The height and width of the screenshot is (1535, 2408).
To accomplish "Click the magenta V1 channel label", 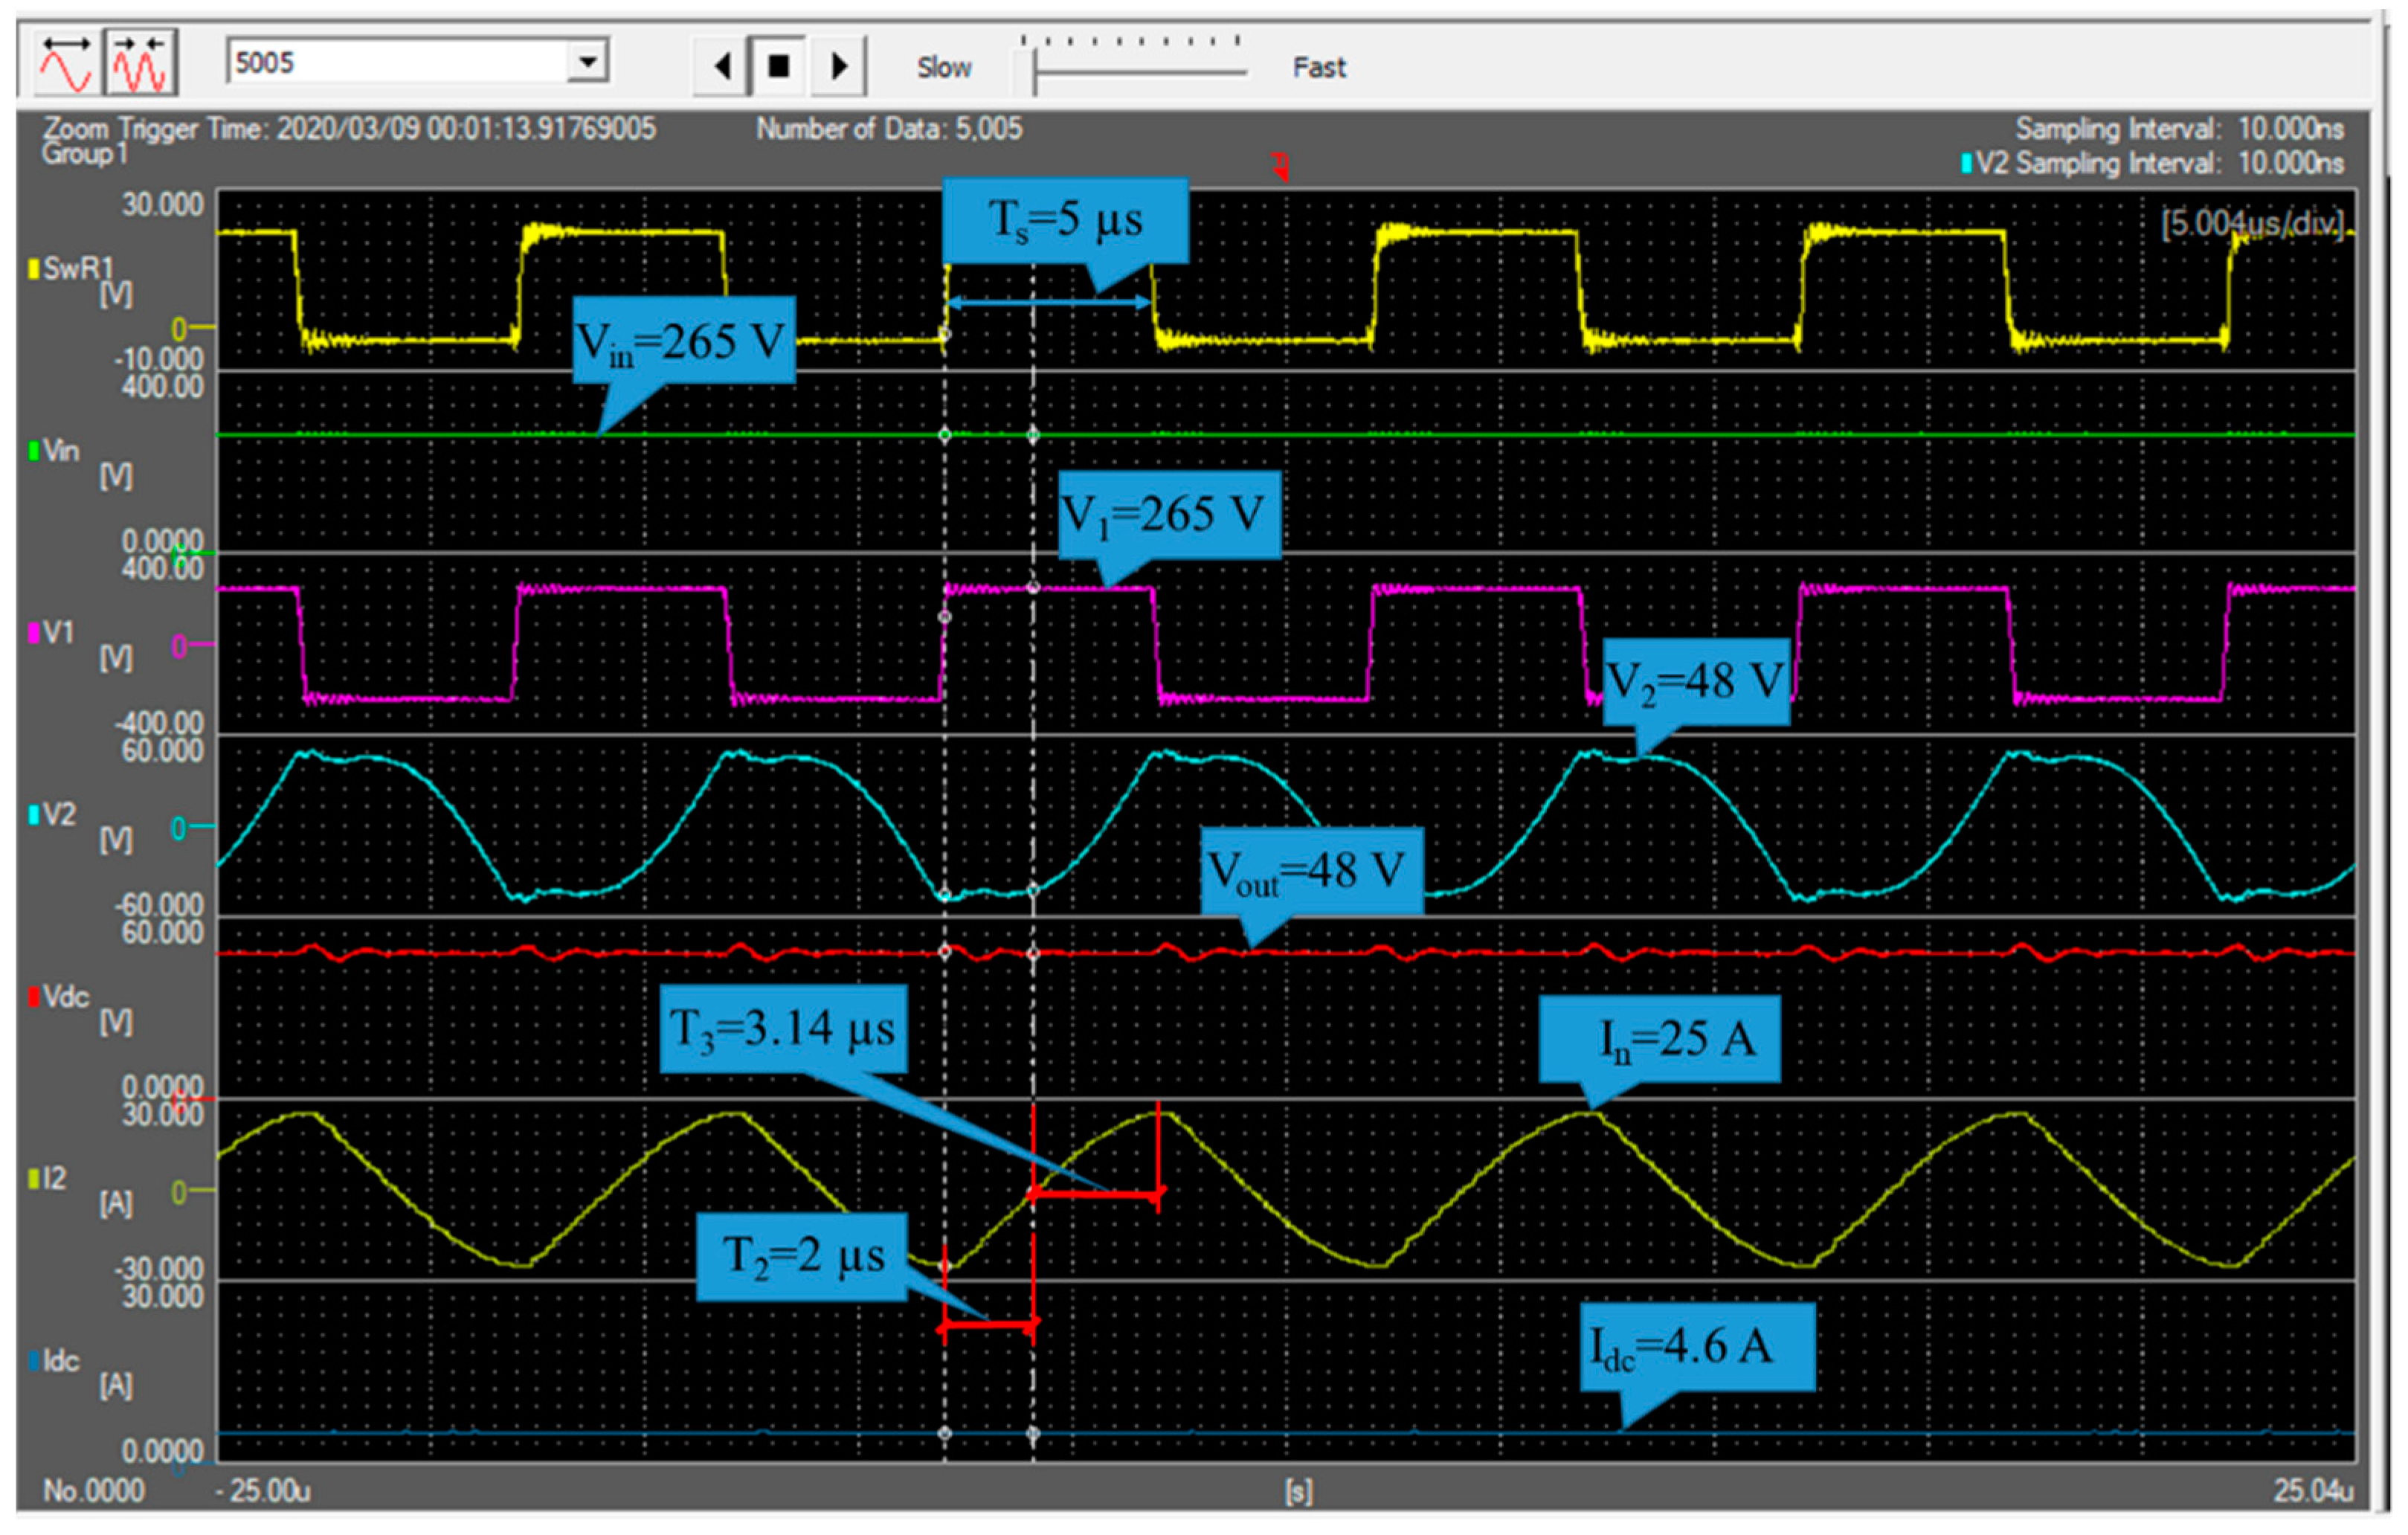I will click(58, 632).
